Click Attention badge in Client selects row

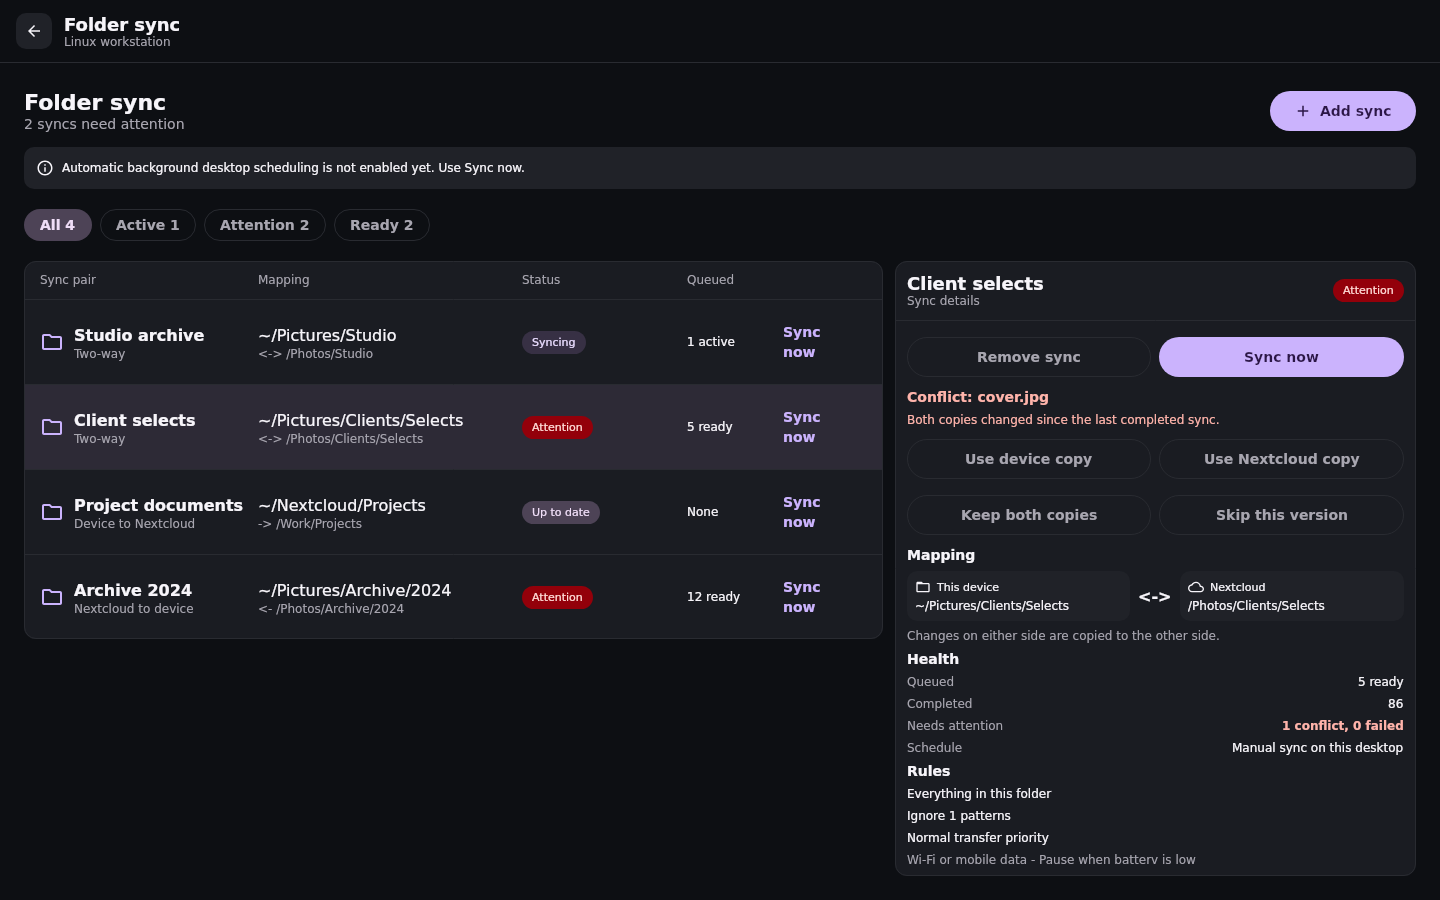557,427
